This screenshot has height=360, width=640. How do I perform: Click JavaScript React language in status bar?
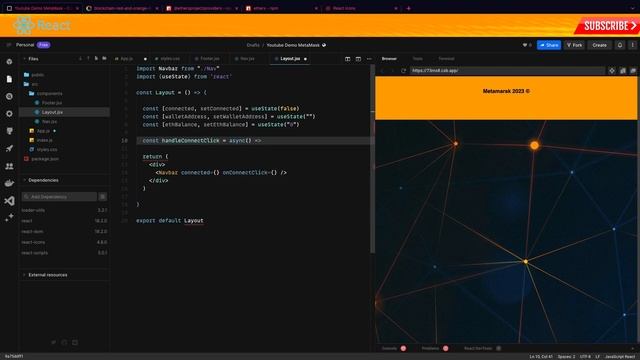click(620, 357)
